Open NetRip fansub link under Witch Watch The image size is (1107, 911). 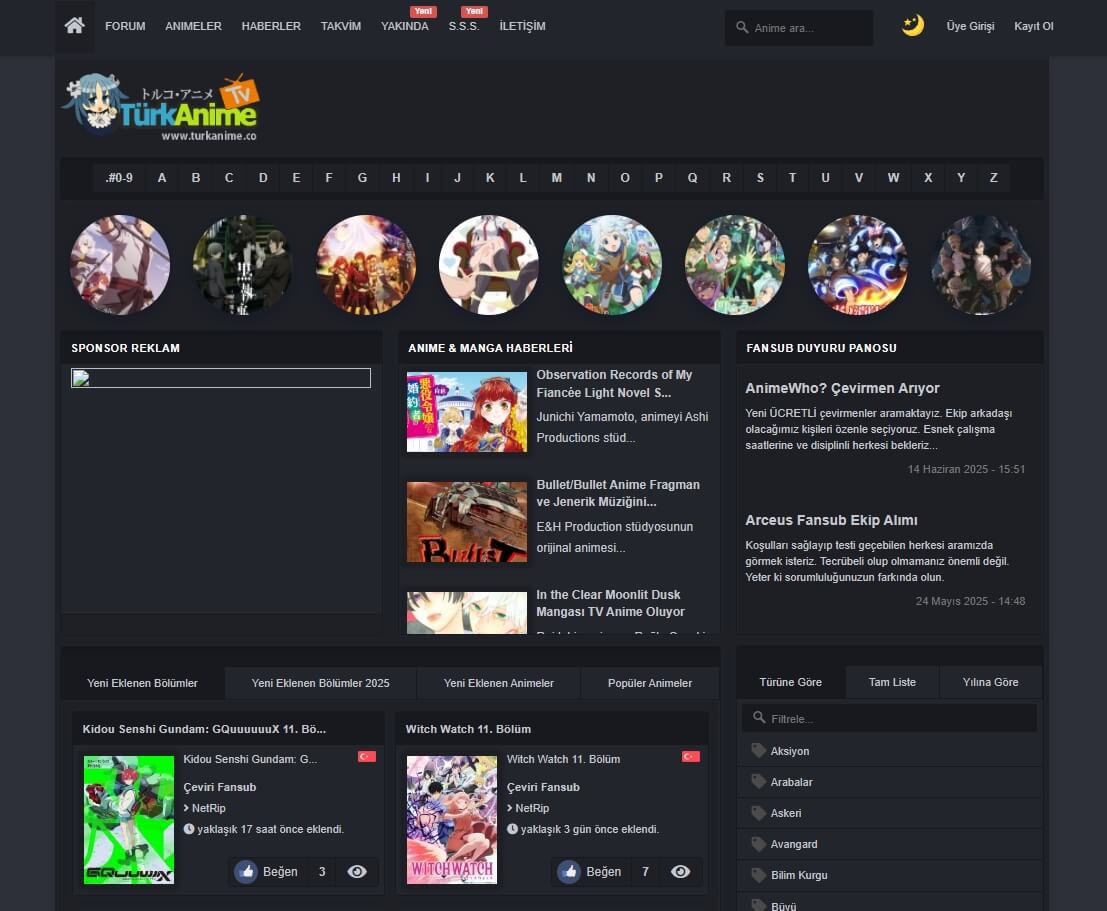532,808
